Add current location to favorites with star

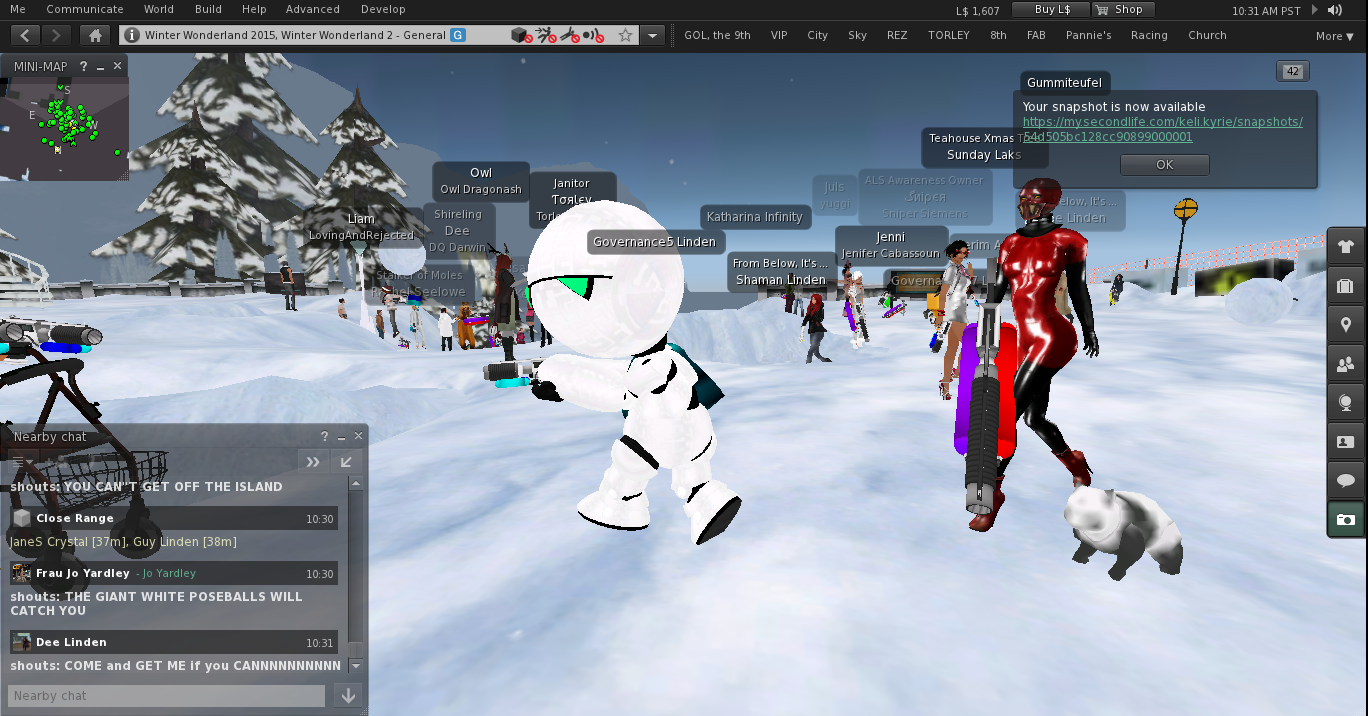tap(625, 35)
